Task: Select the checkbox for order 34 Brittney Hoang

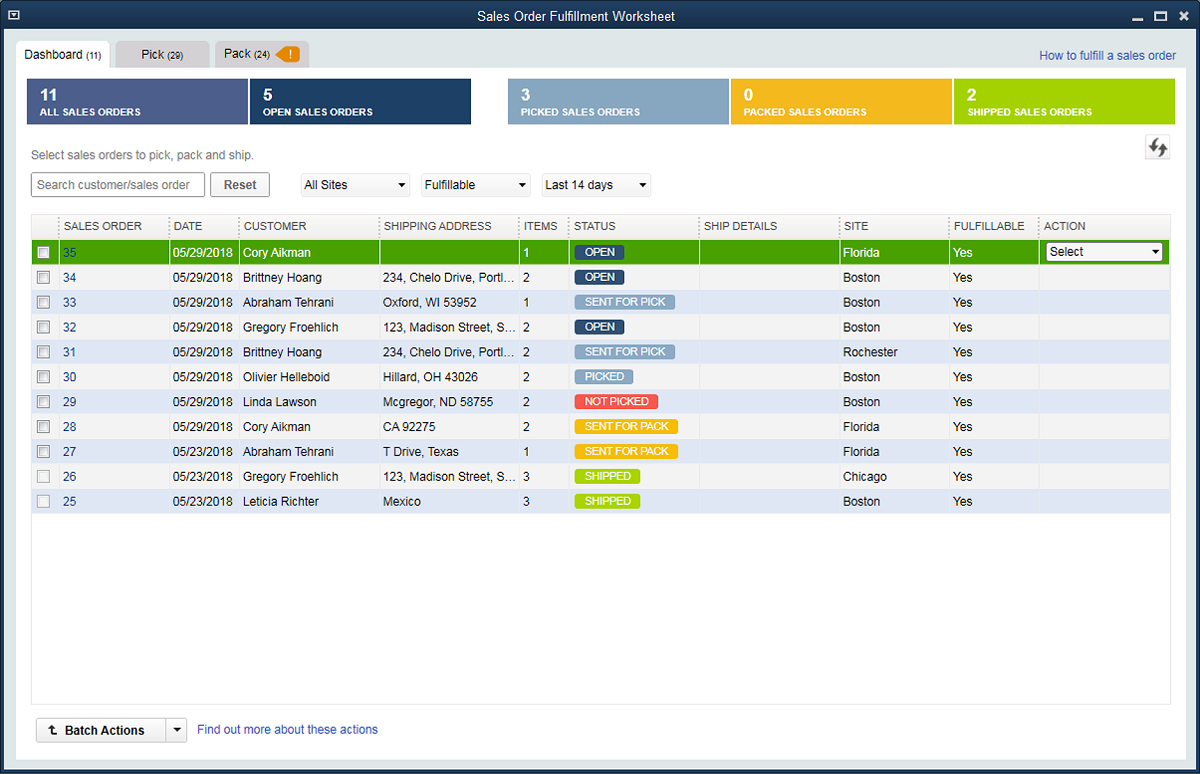Action: 43,277
